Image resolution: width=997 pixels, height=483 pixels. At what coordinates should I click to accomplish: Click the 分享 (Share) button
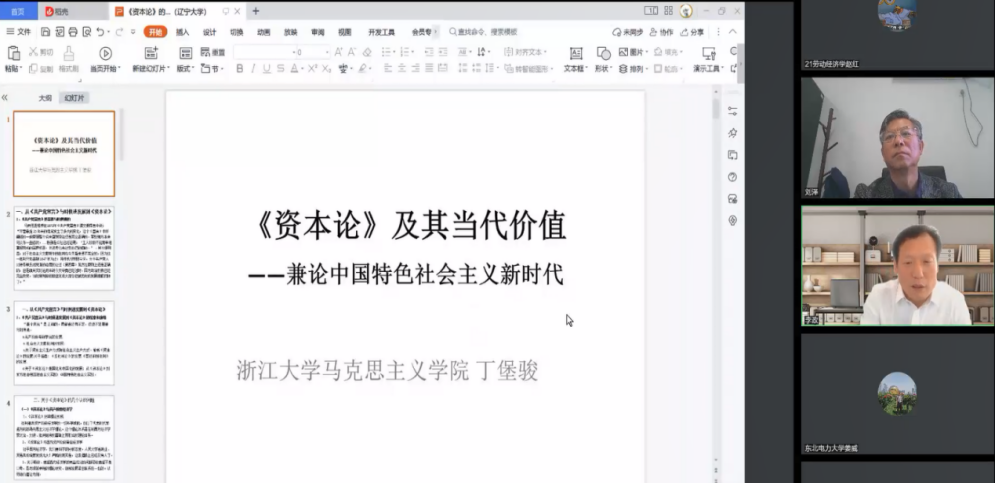[692, 32]
